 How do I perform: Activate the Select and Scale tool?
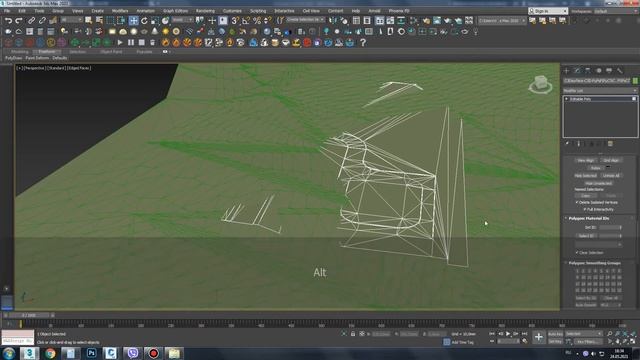[x=155, y=20]
